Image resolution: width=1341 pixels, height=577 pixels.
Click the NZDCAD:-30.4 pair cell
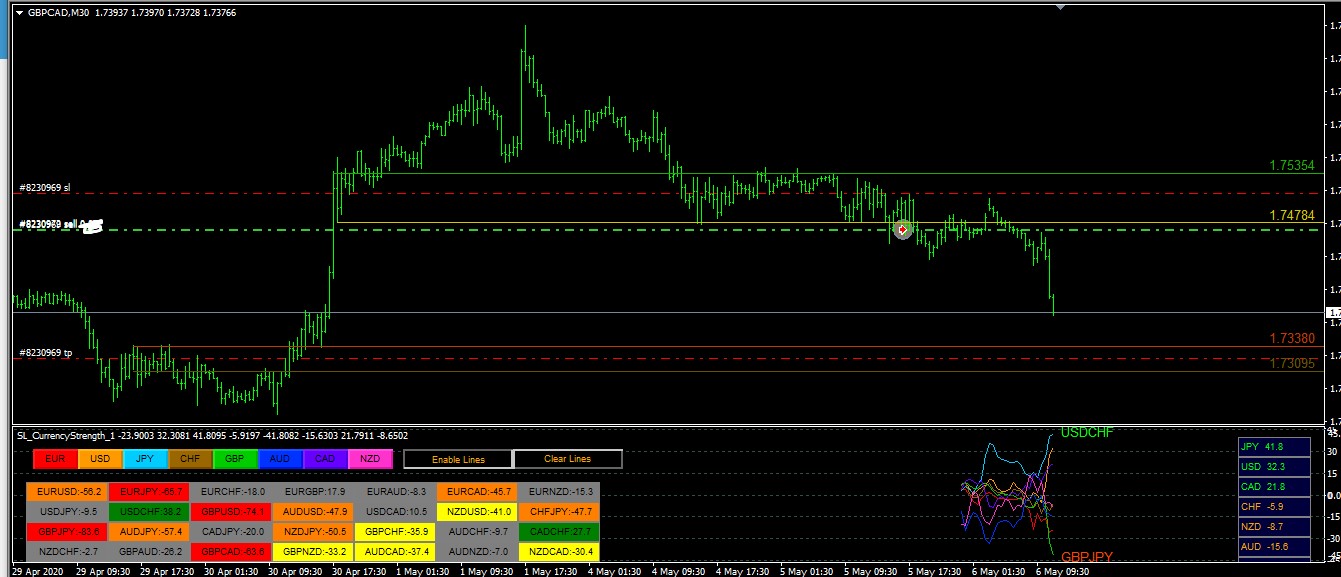558,552
